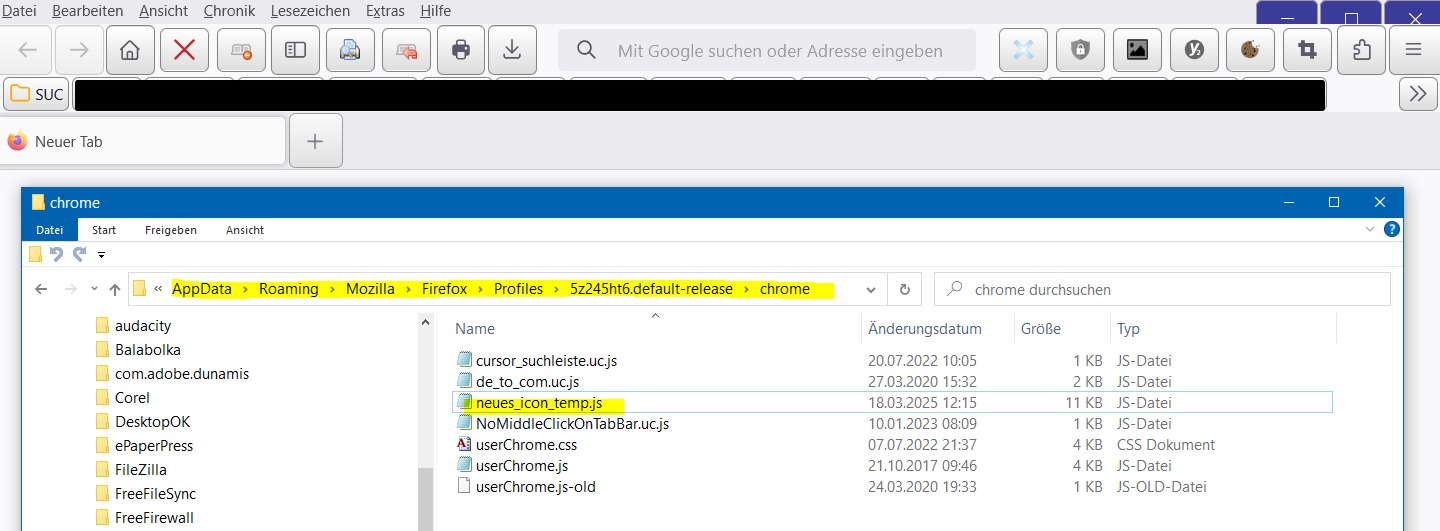
Task: Click the Firefox URL search field
Action: pos(780,51)
